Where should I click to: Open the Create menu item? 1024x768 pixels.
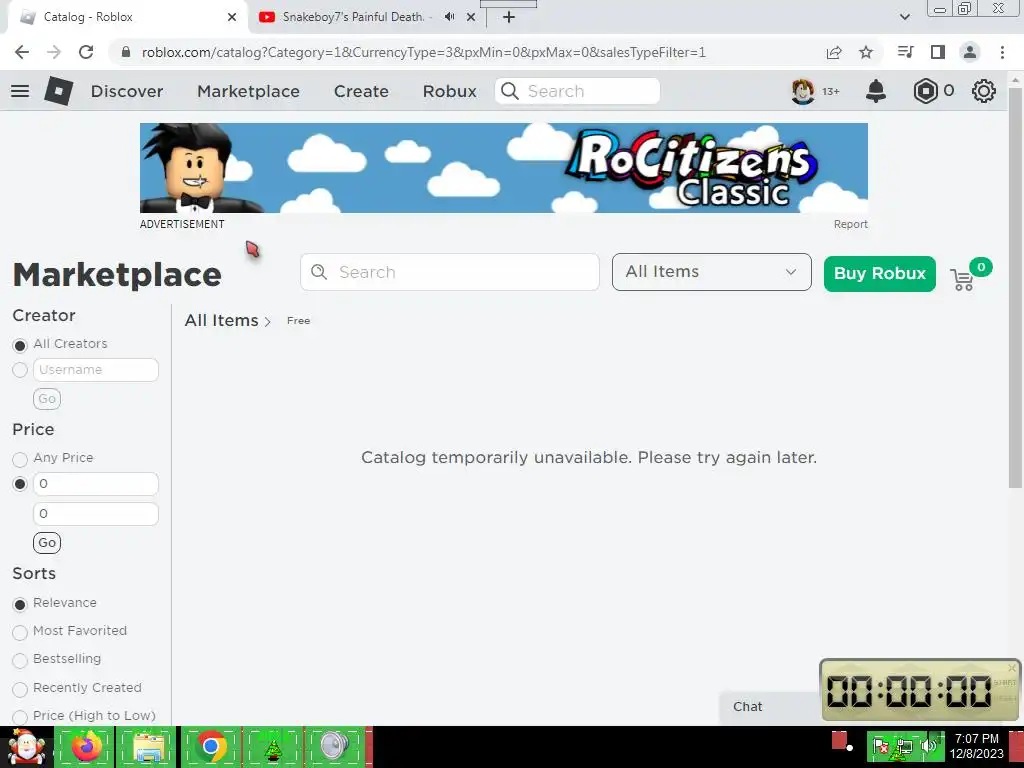[x=361, y=91]
